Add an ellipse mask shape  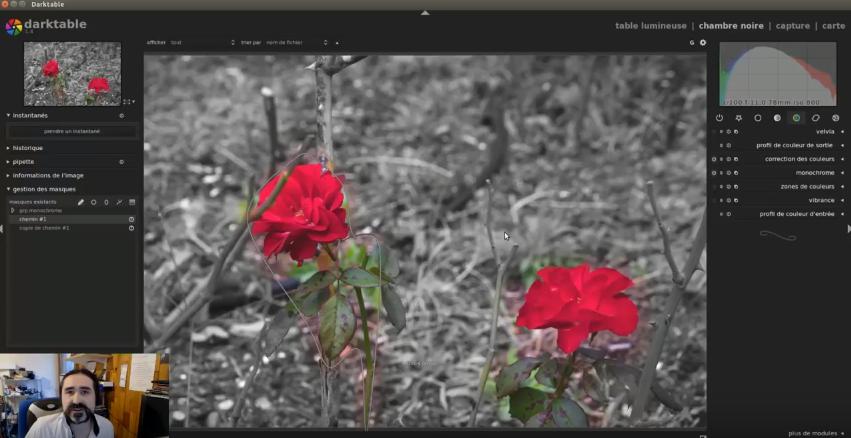click(106, 202)
